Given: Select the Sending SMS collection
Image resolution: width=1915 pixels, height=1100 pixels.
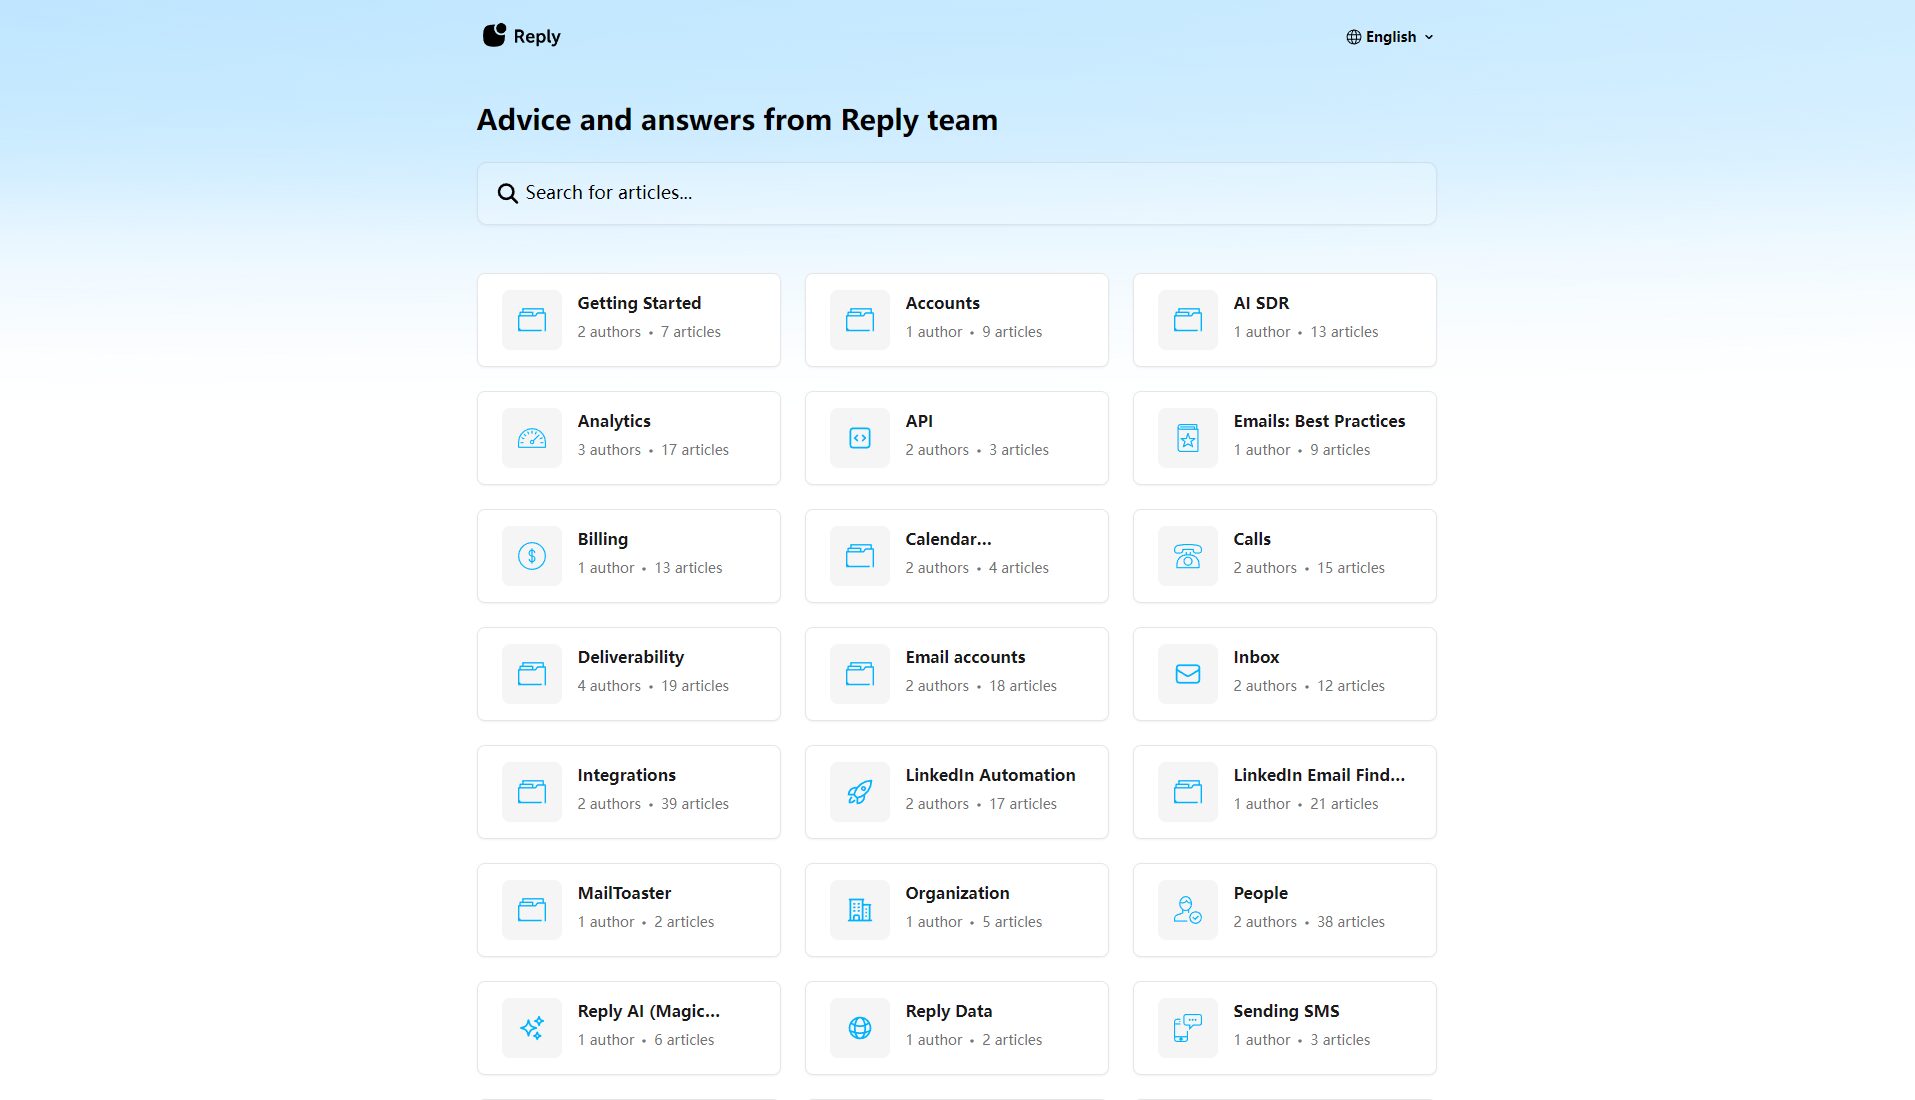Looking at the screenshot, I should [x=1284, y=1028].
